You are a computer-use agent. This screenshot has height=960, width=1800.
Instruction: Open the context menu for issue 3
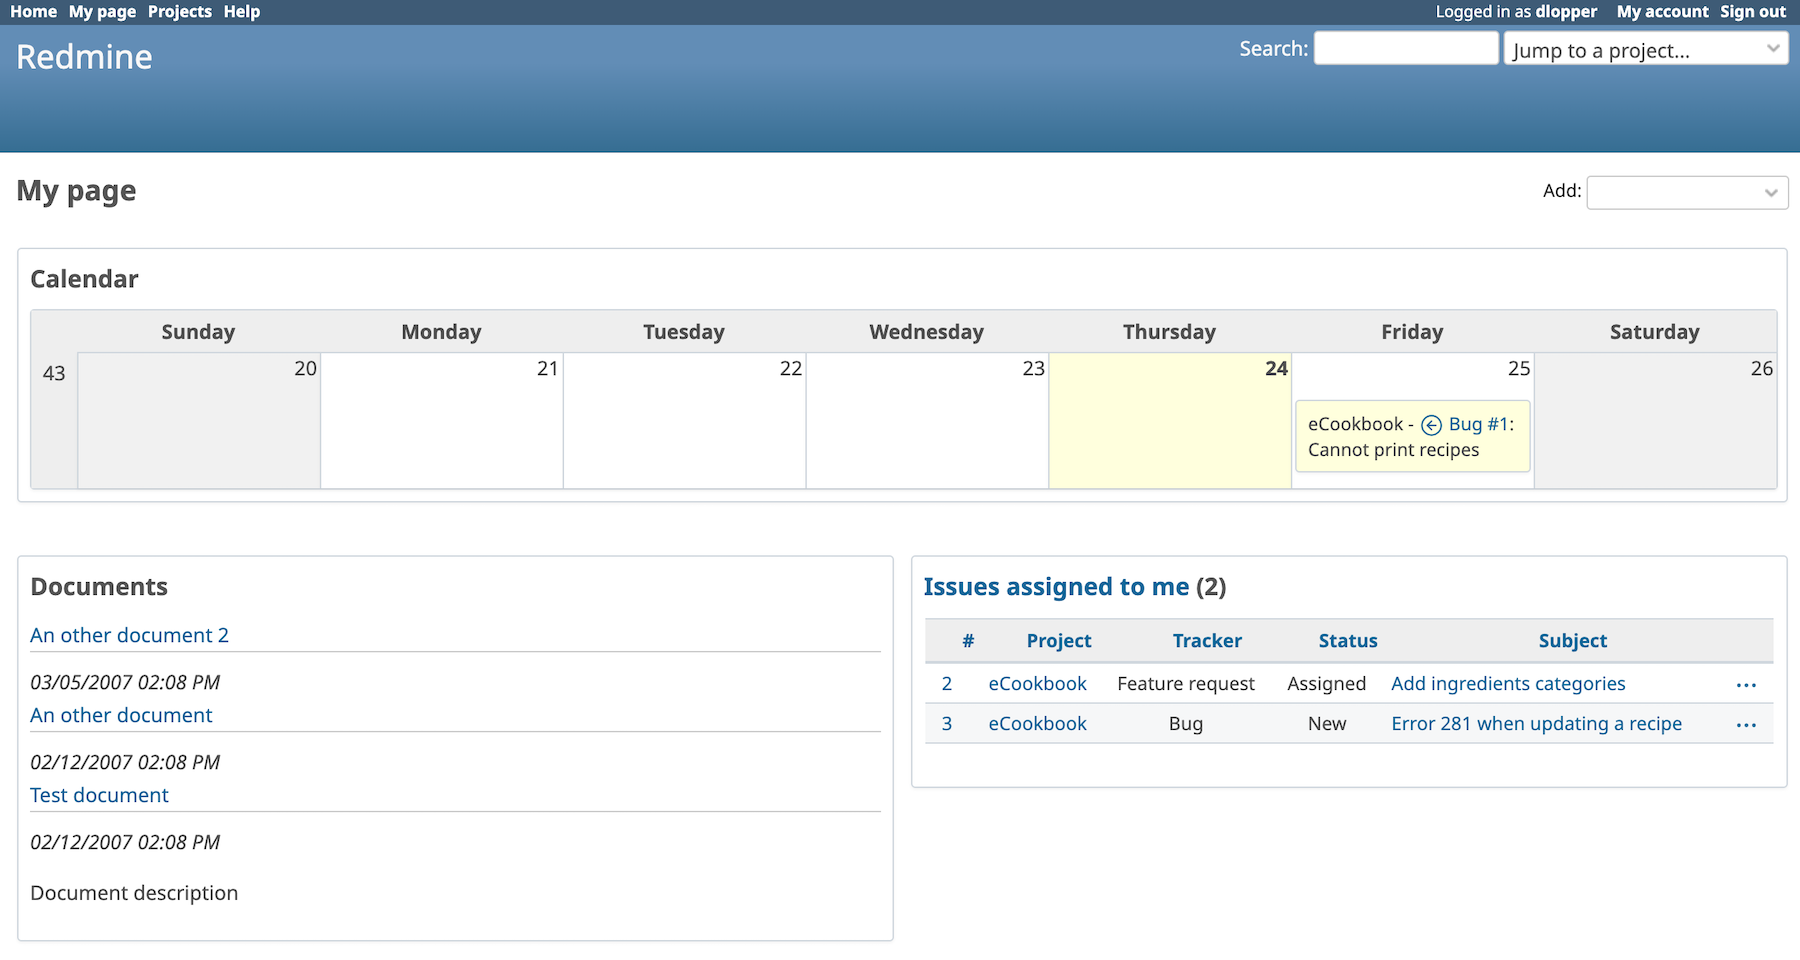[x=1746, y=724]
